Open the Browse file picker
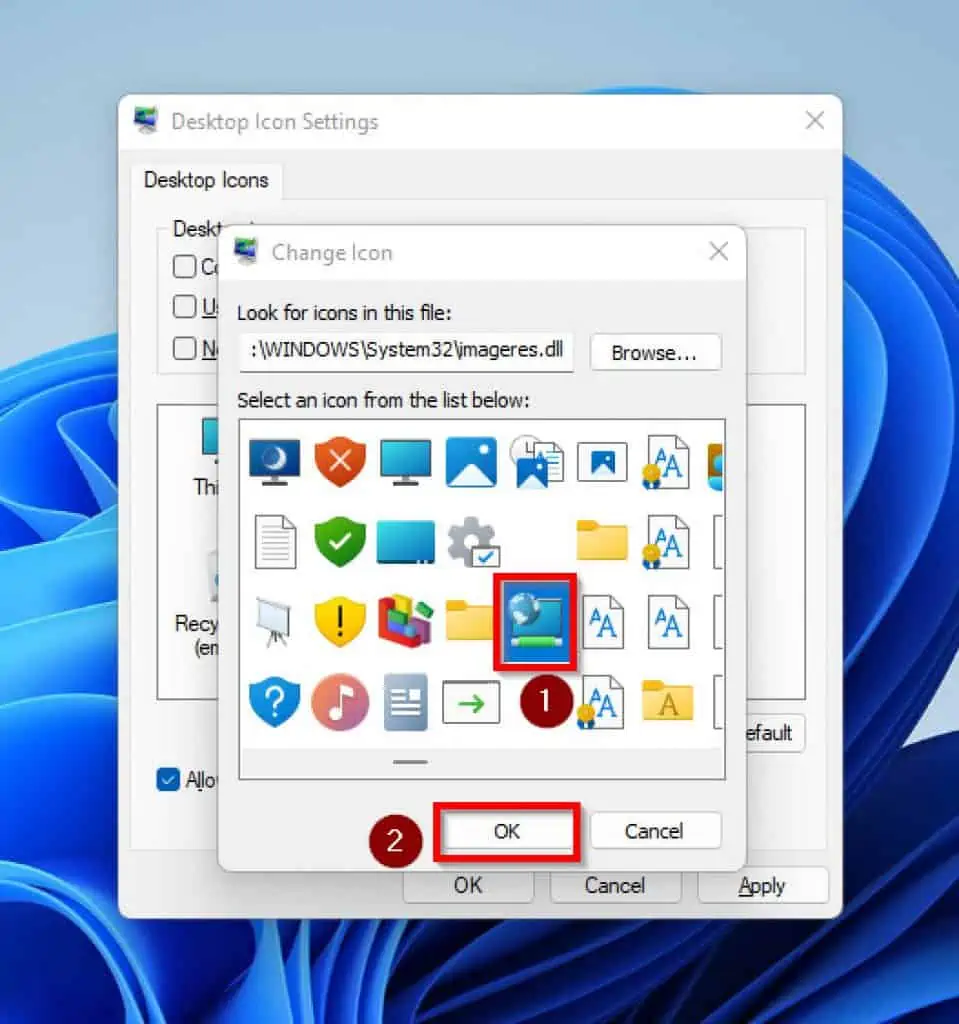959x1024 pixels. [x=655, y=352]
